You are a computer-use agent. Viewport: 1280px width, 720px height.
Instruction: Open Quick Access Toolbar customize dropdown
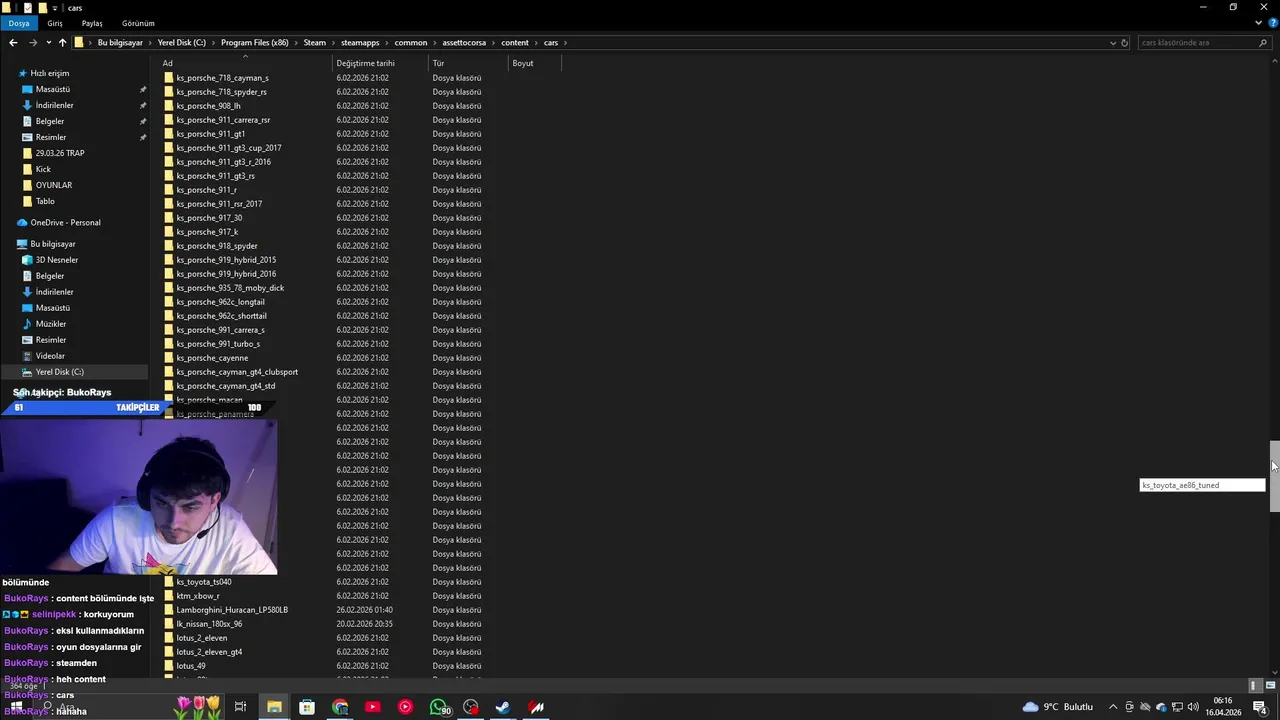coord(57,8)
